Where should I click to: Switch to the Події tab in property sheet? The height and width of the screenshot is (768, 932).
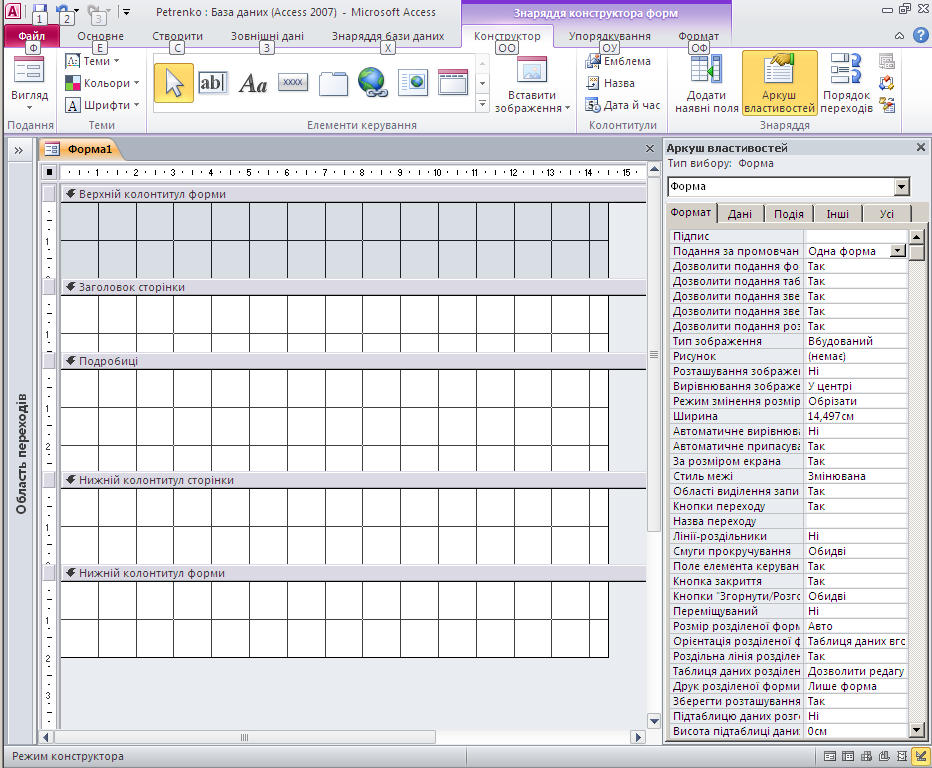click(788, 213)
